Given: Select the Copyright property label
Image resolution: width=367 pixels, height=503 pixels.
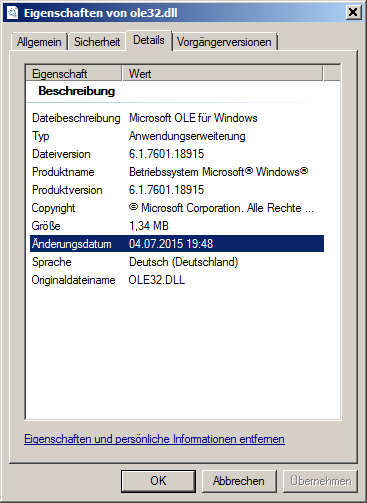Looking at the screenshot, I should click(x=53, y=208).
